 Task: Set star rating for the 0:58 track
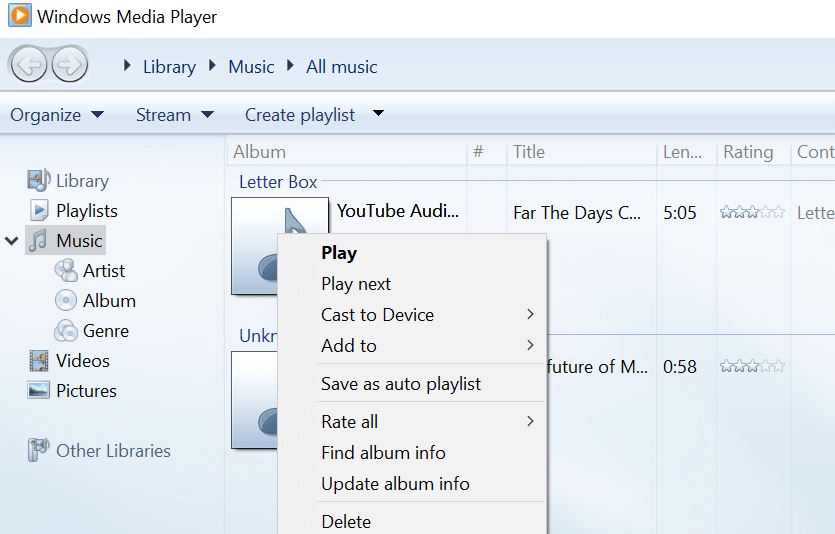click(752, 366)
